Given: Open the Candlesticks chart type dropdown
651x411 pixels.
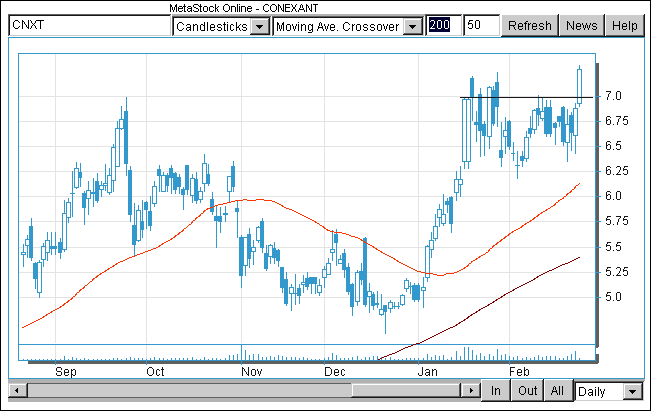Looking at the screenshot, I should 221,26.
